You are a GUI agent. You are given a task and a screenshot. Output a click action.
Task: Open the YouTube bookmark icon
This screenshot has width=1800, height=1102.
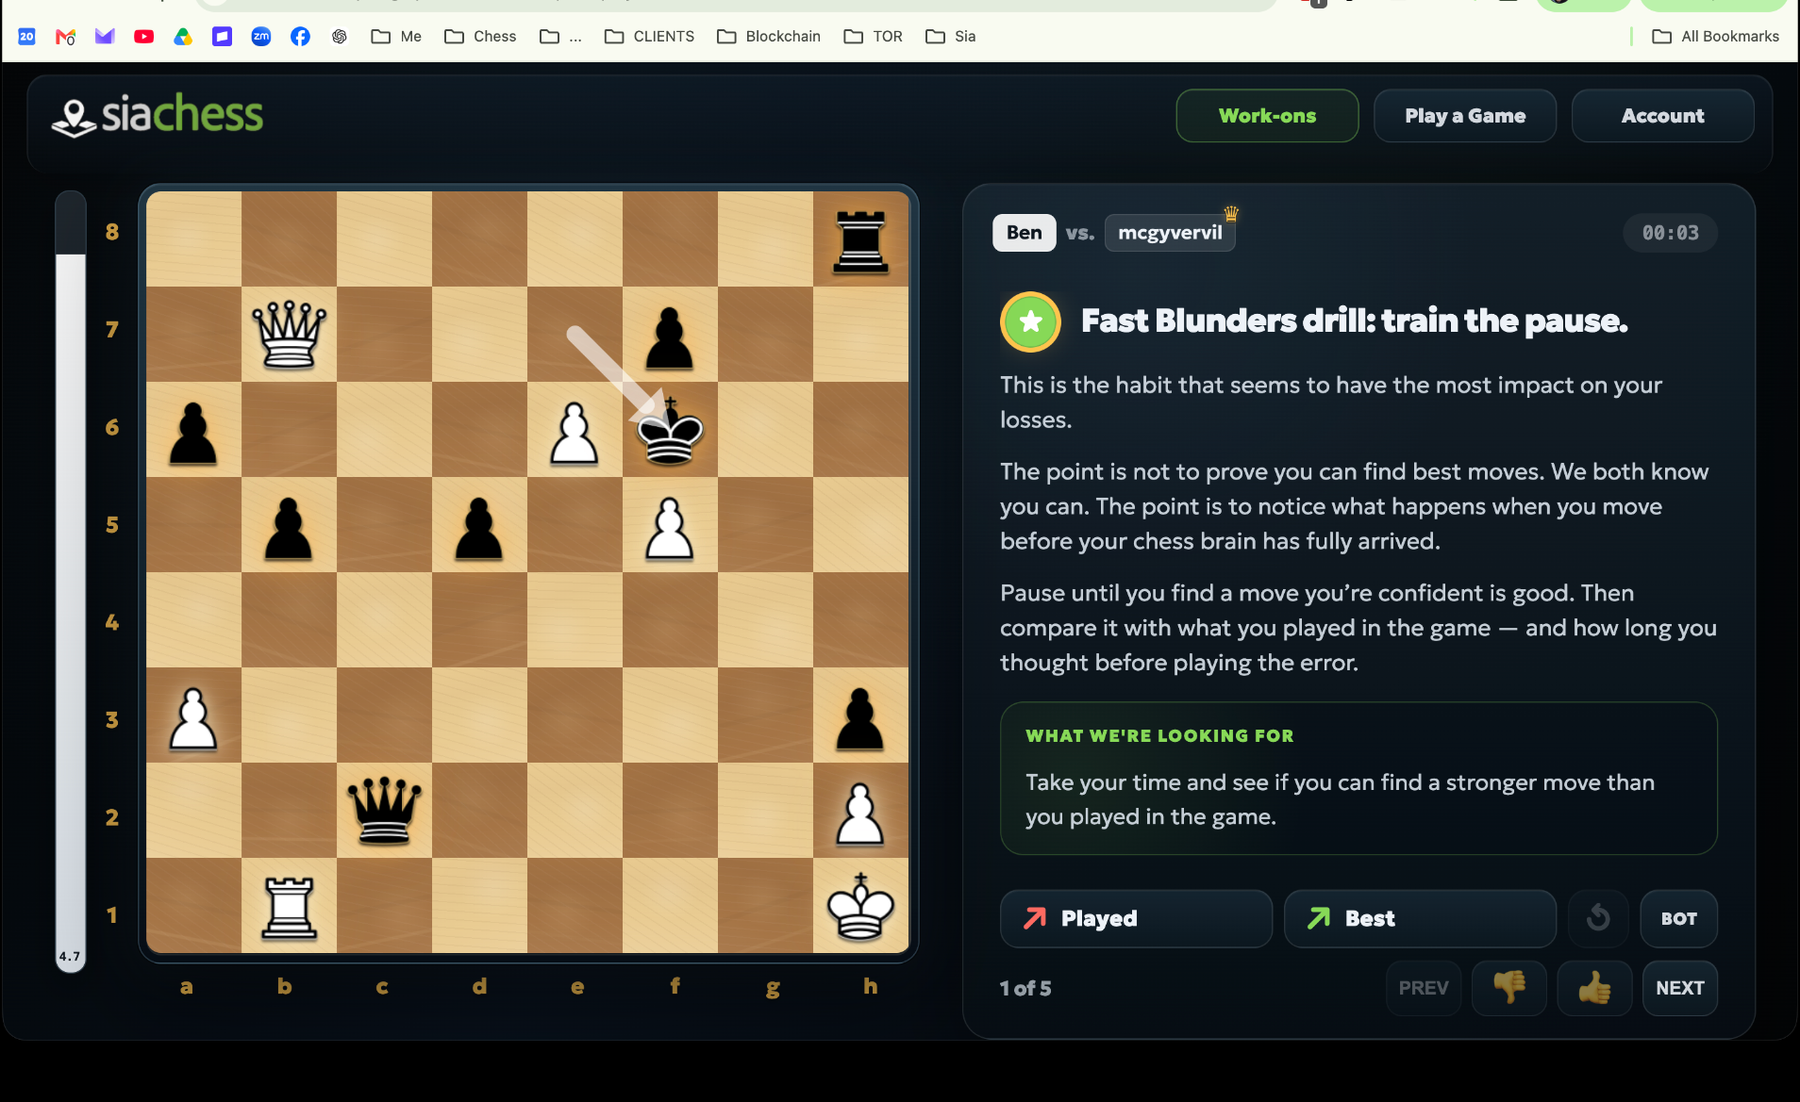click(x=144, y=36)
